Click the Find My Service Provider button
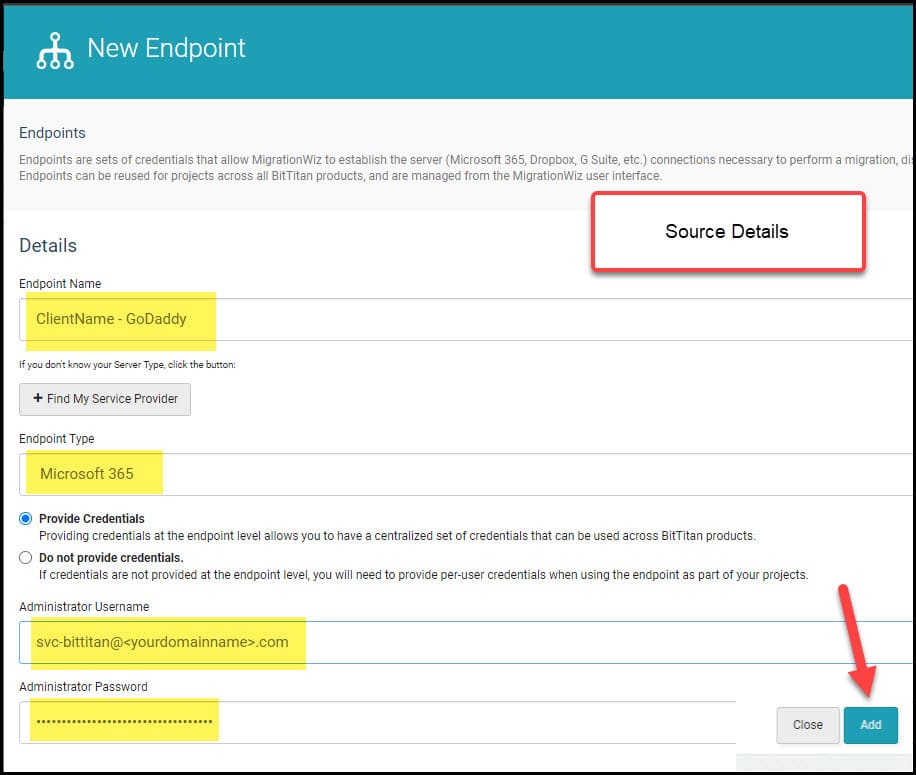The width and height of the screenshot is (916, 775). pyautogui.click(x=105, y=399)
